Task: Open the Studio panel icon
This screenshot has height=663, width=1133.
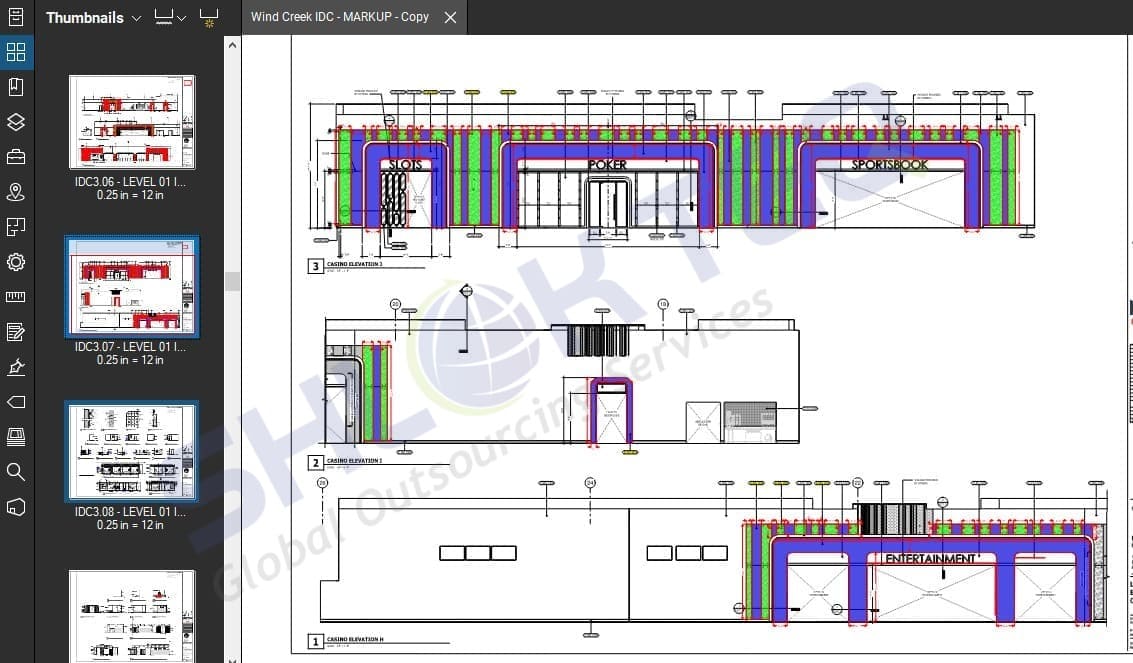Action: pos(16,507)
